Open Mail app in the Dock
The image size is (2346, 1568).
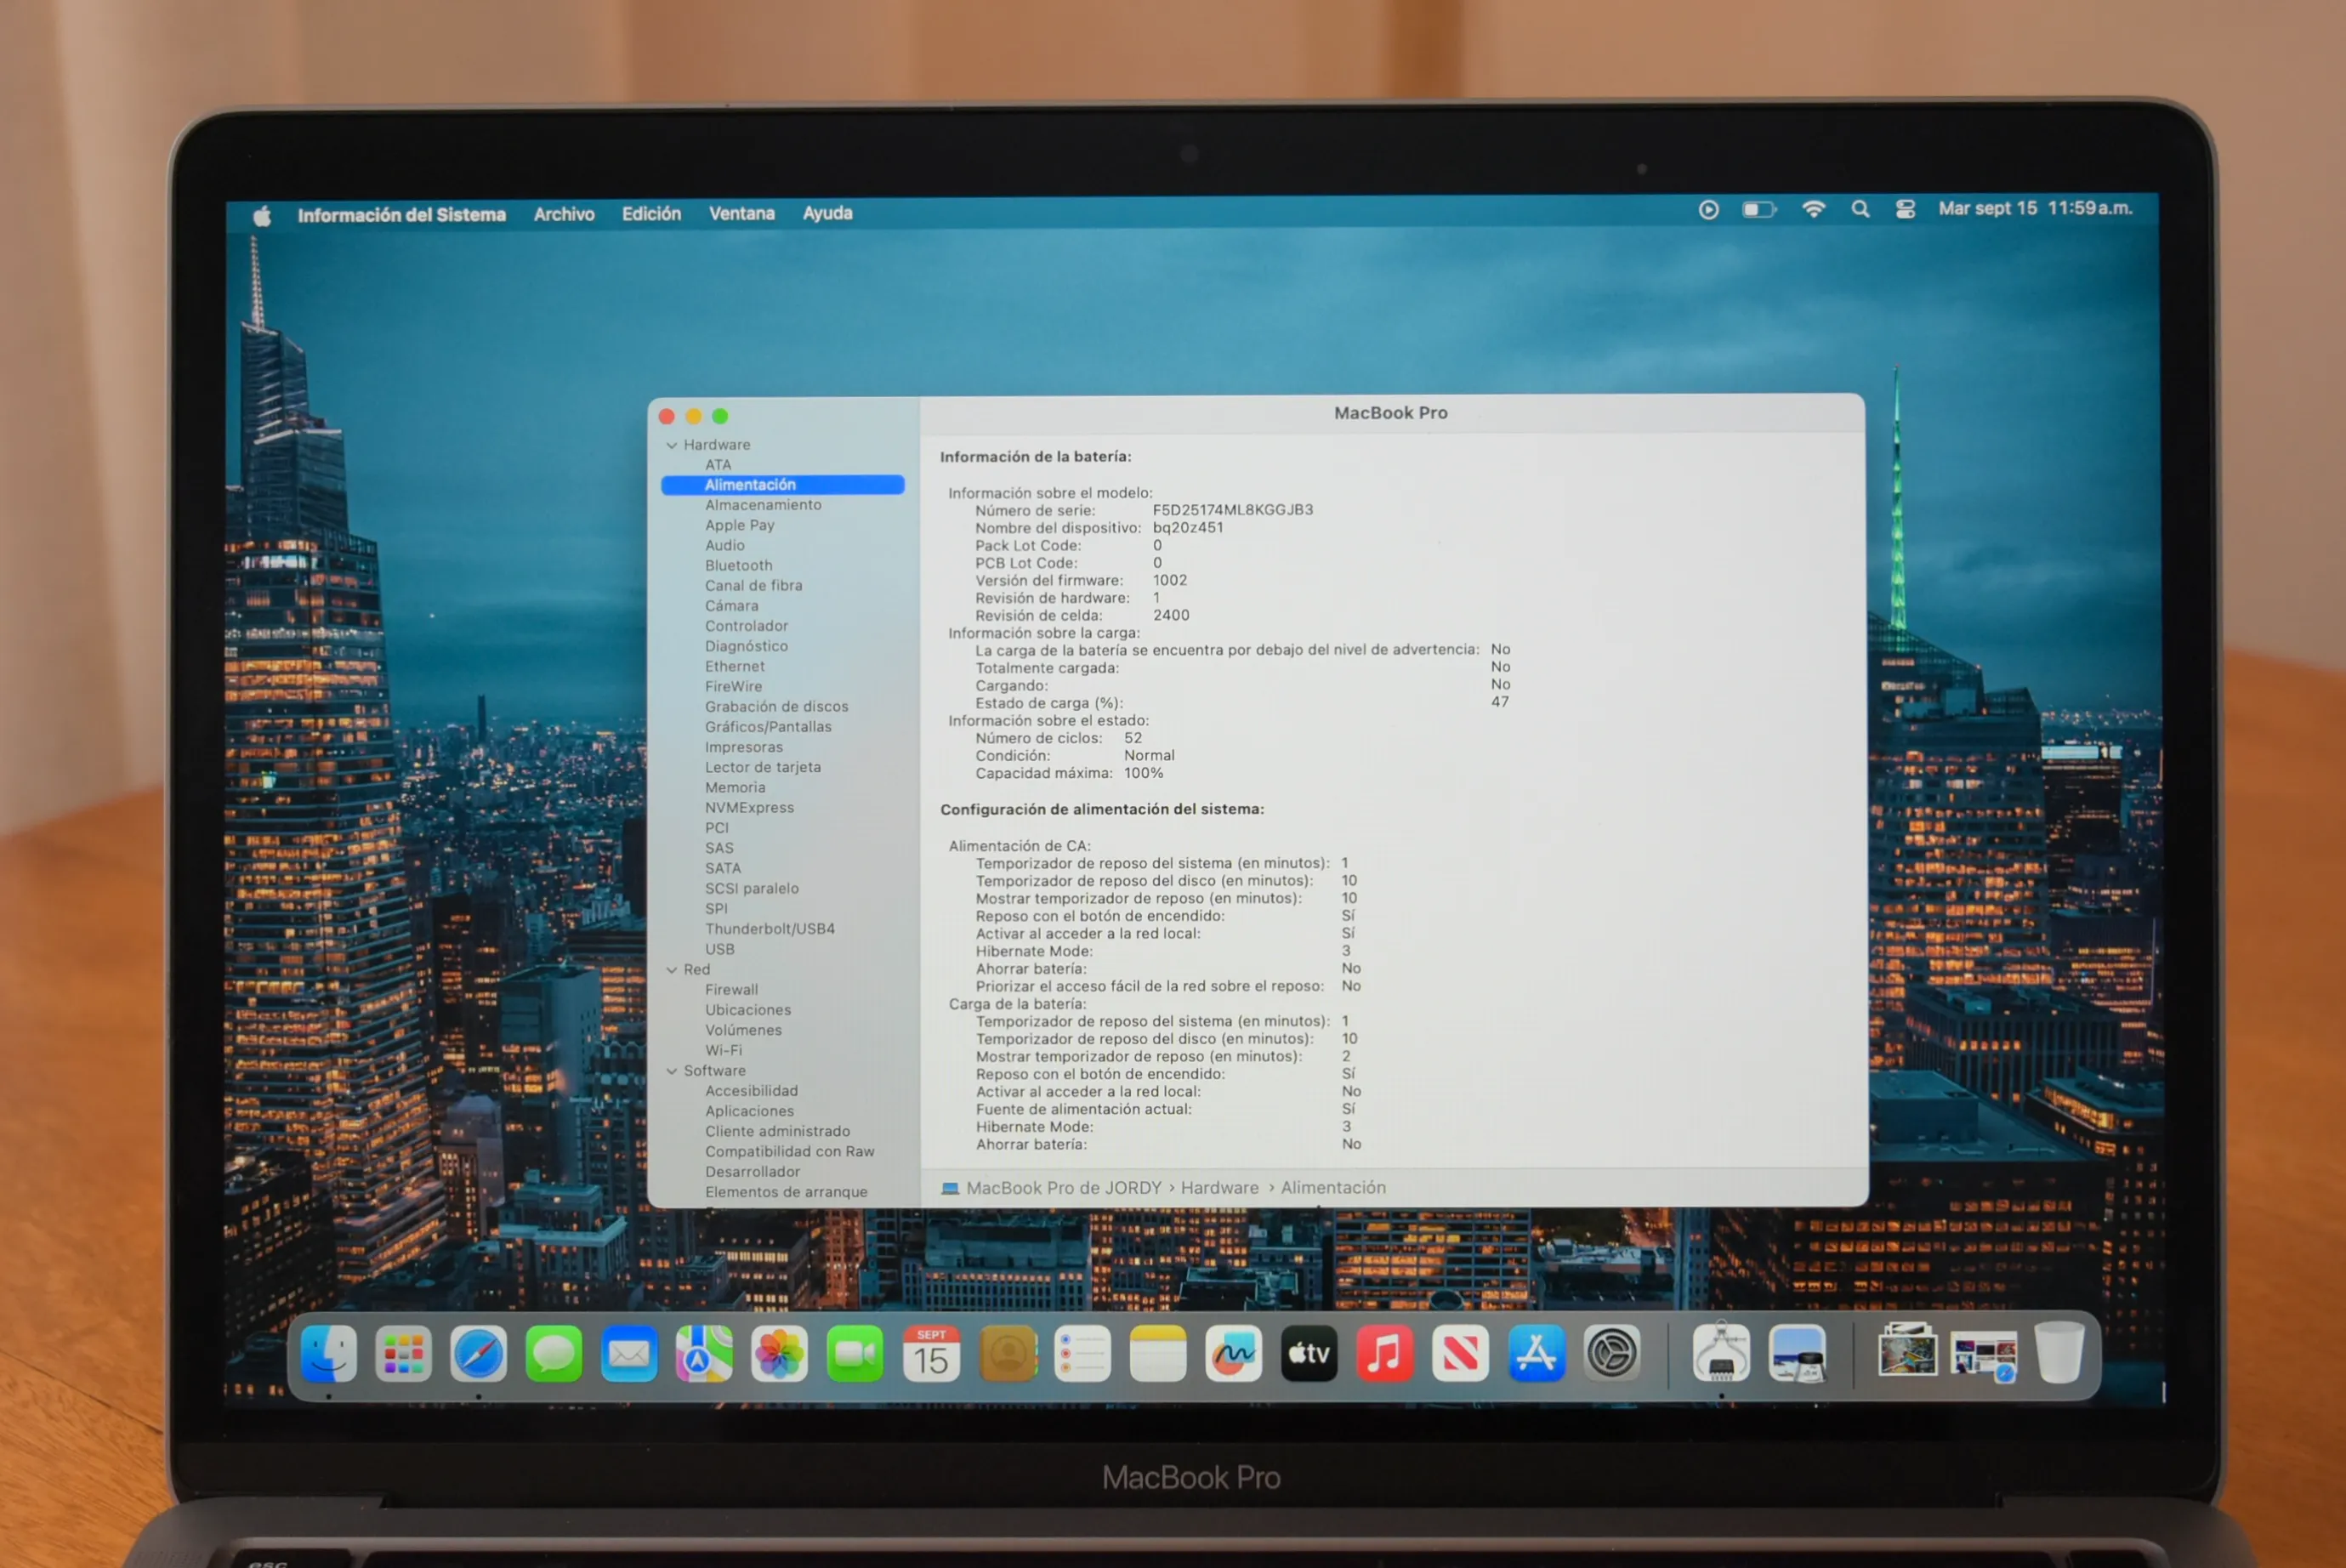click(x=629, y=1354)
